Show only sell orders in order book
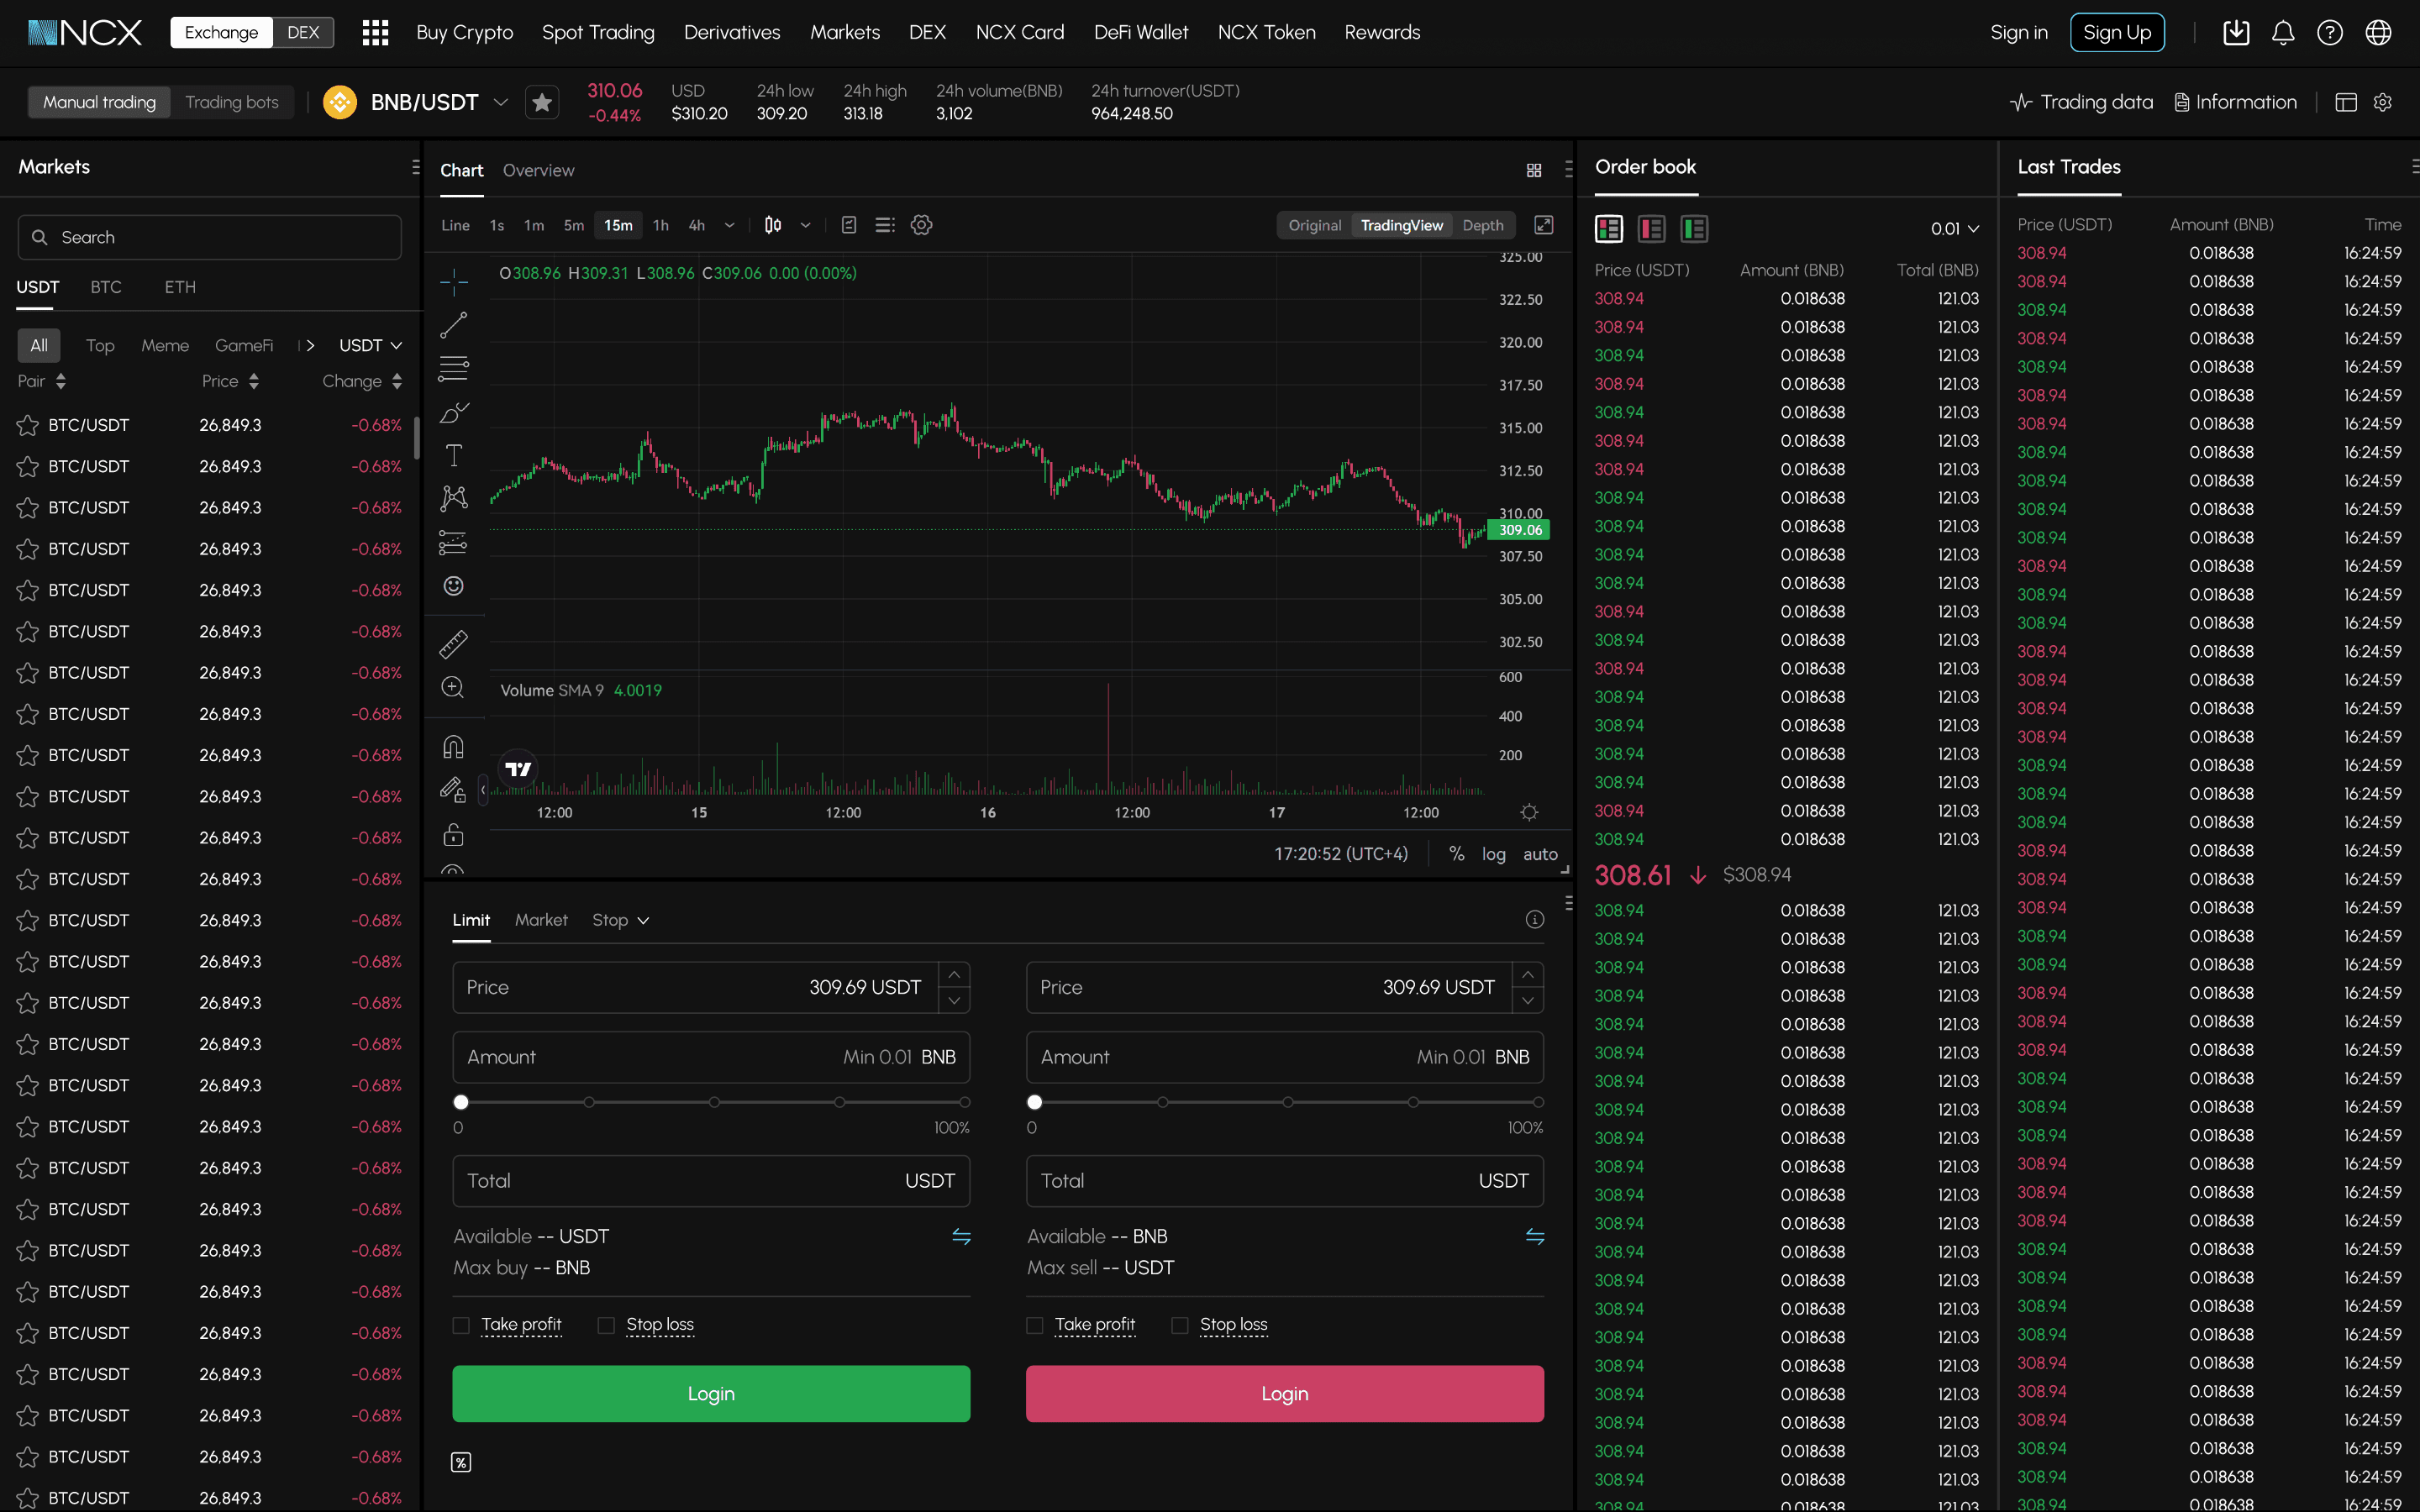Image resolution: width=2420 pixels, height=1512 pixels. click(1651, 229)
